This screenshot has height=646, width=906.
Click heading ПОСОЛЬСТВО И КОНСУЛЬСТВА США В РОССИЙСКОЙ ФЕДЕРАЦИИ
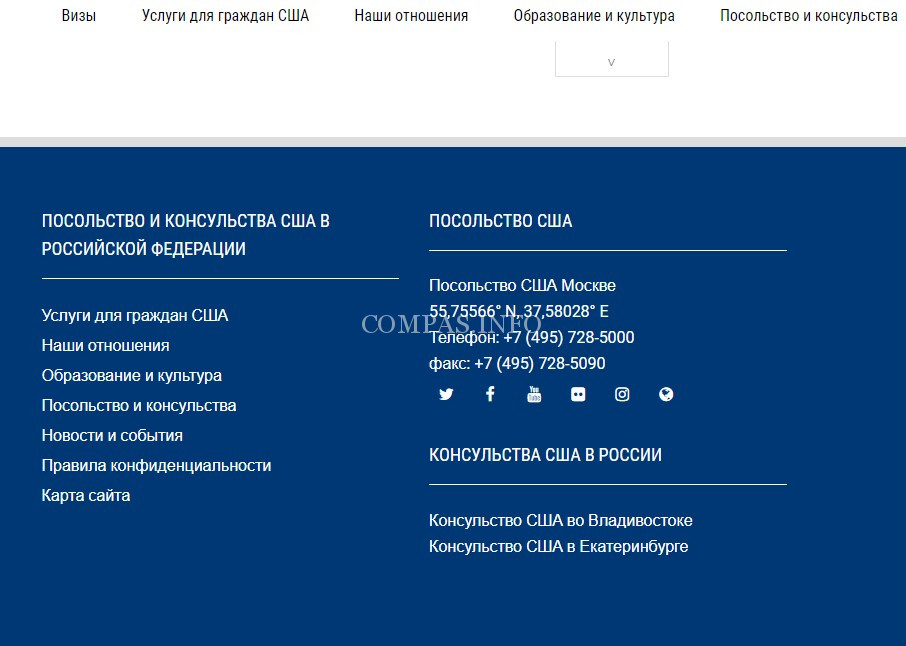[185, 235]
